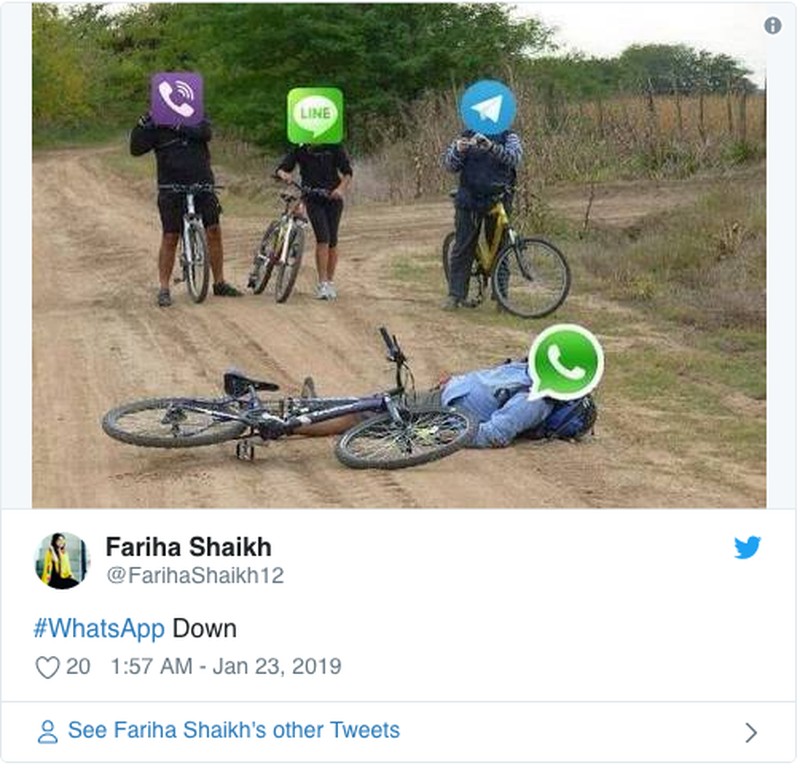This screenshot has width=800, height=771.
Task: Open the @FarihaShaikh12 handle
Action: coord(194,576)
